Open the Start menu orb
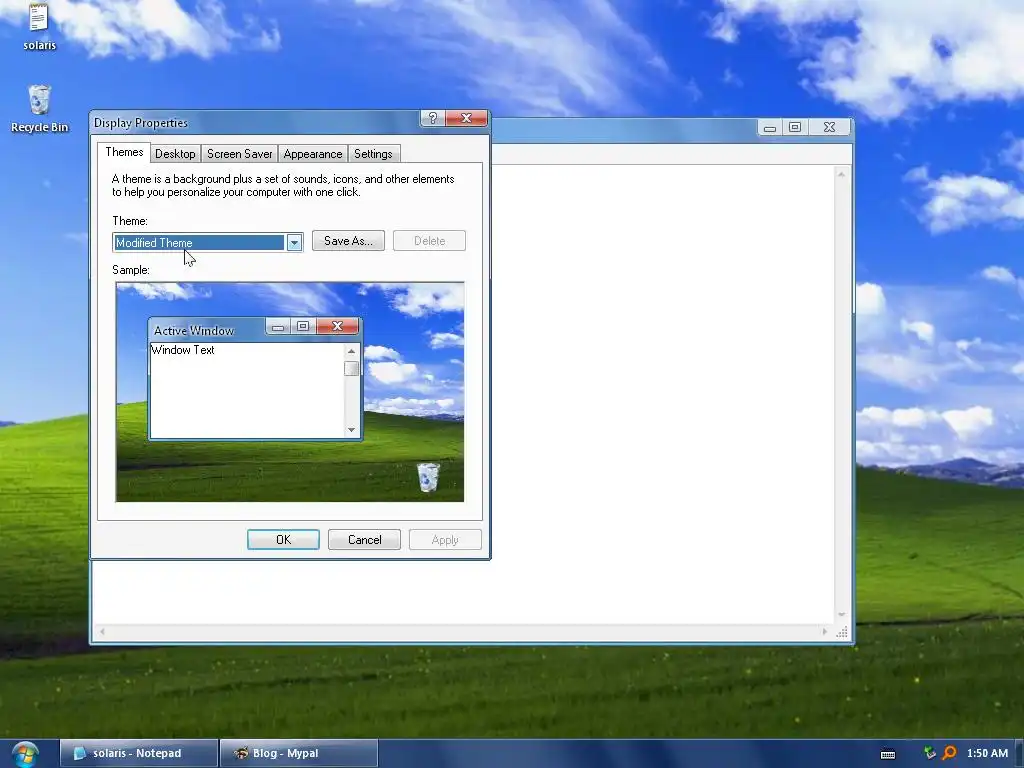Screen dimensions: 1024x768 click(x=25, y=753)
